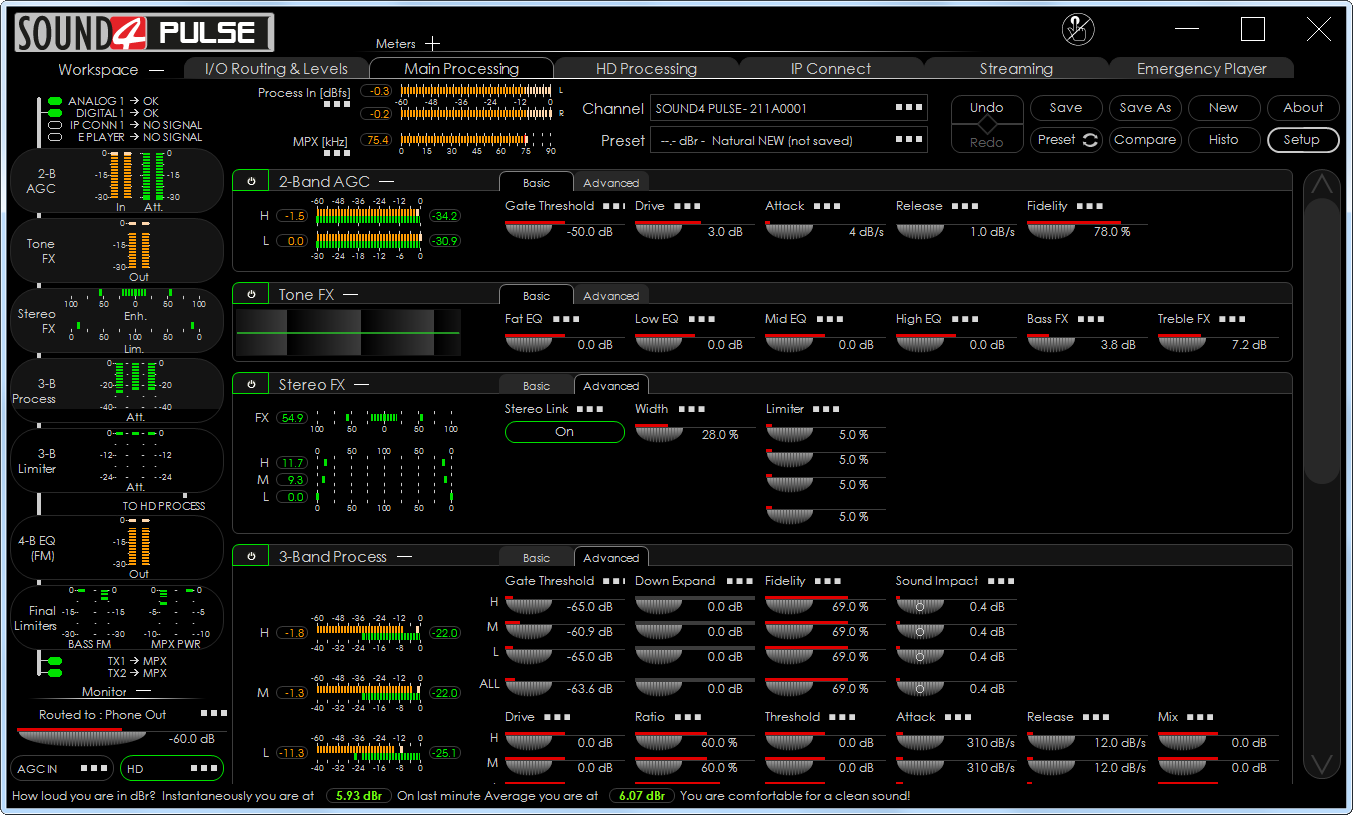Open the Setup button
Viewport: 1353px width, 815px height.
(x=1302, y=140)
